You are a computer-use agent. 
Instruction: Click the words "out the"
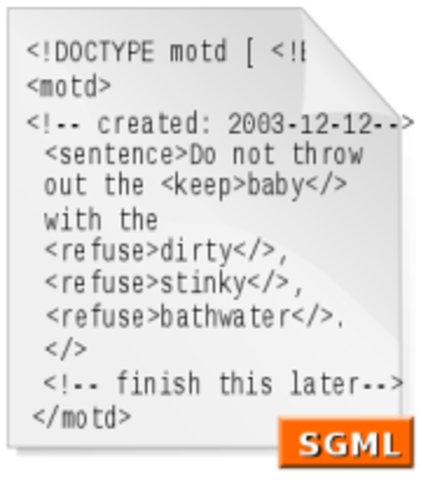click(x=94, y=185)
